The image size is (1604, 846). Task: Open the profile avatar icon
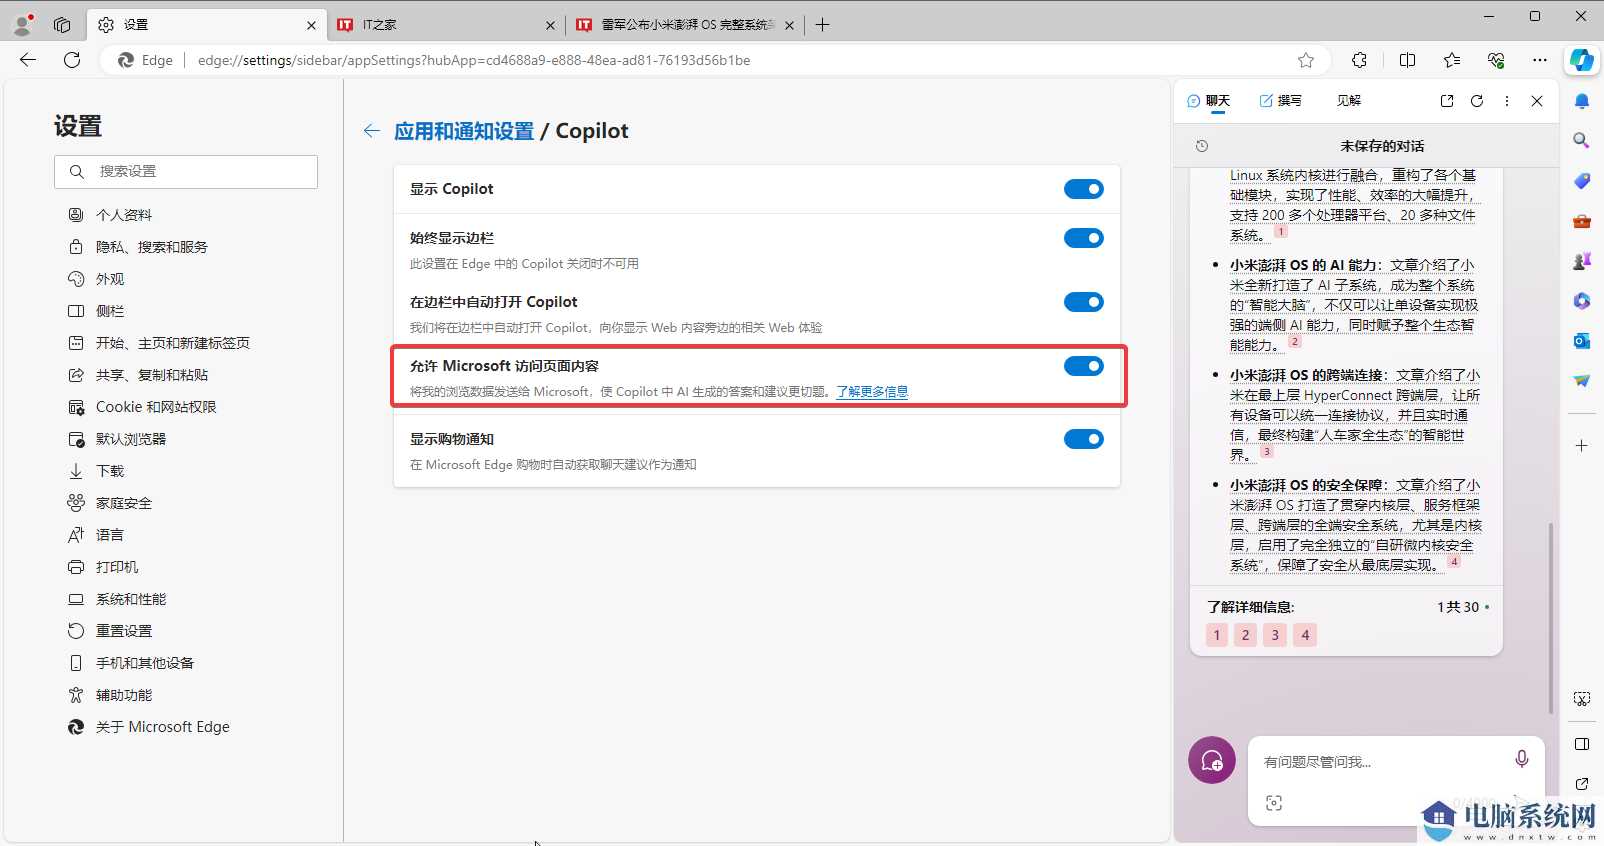(23, 24)
